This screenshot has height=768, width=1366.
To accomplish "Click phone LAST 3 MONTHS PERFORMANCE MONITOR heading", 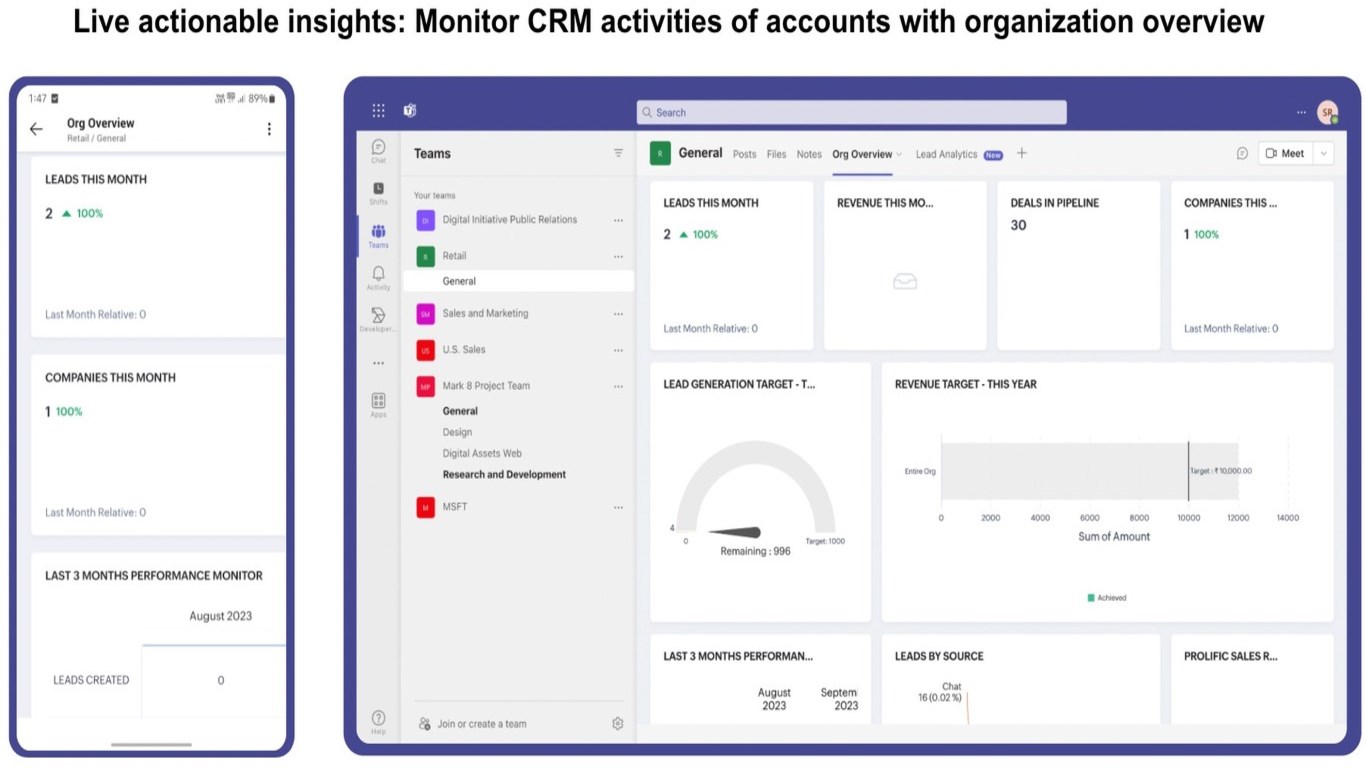I will pyautogui.click(x=154, y=576).
